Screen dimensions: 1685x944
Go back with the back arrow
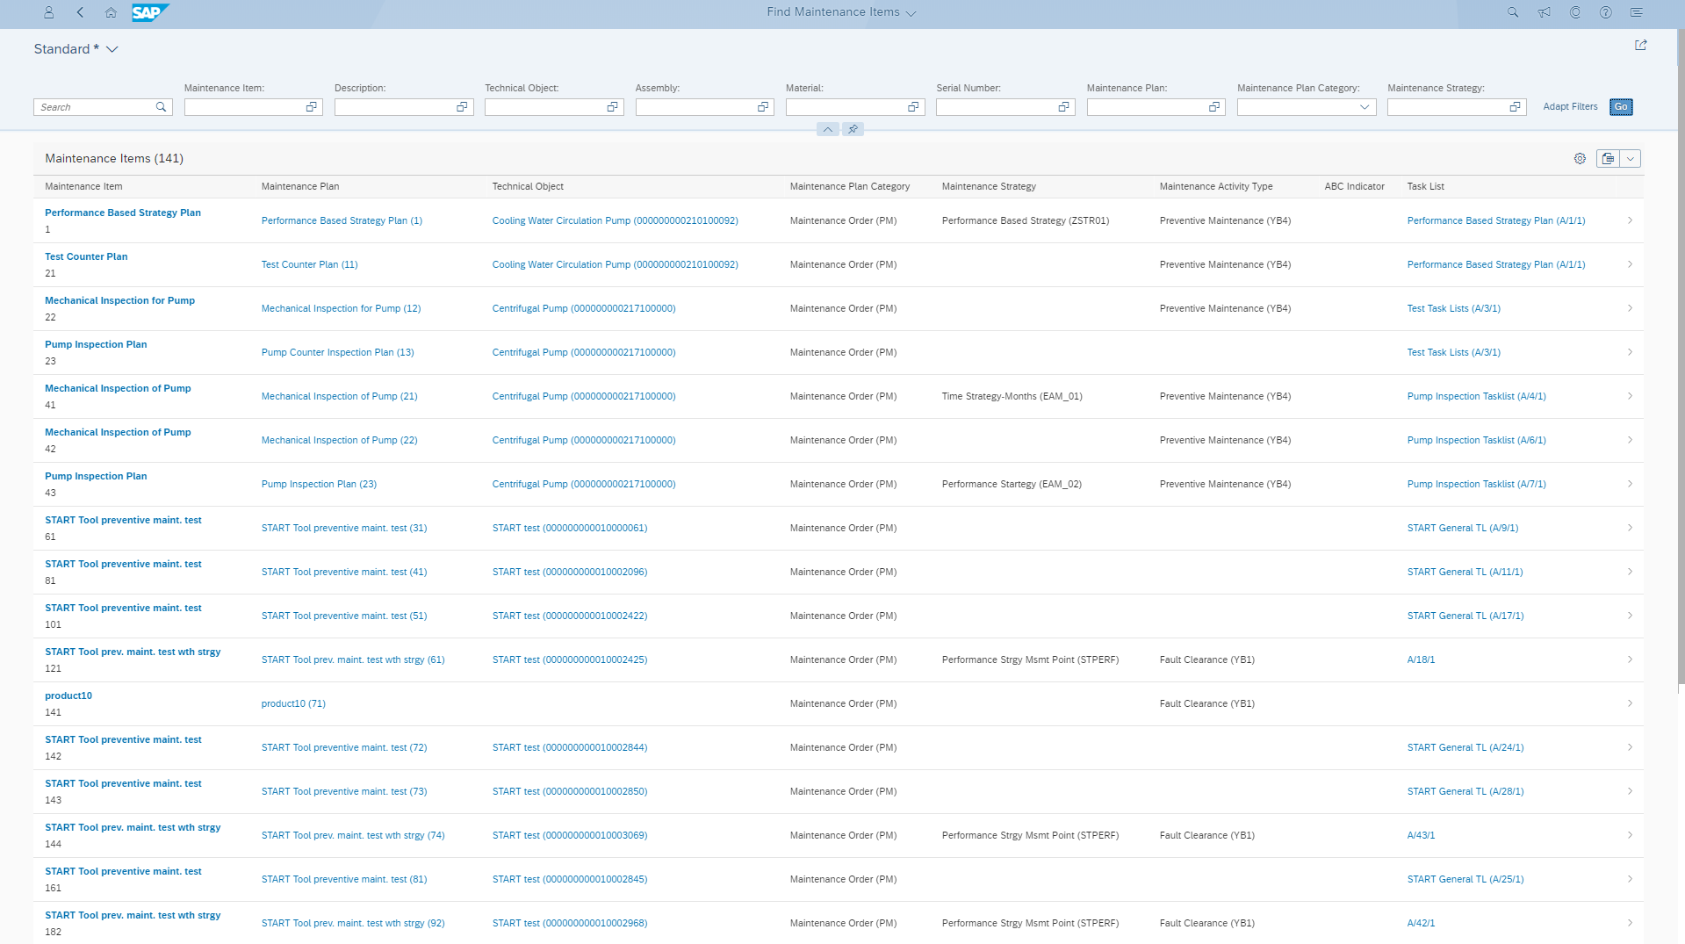tap(80, 12)
